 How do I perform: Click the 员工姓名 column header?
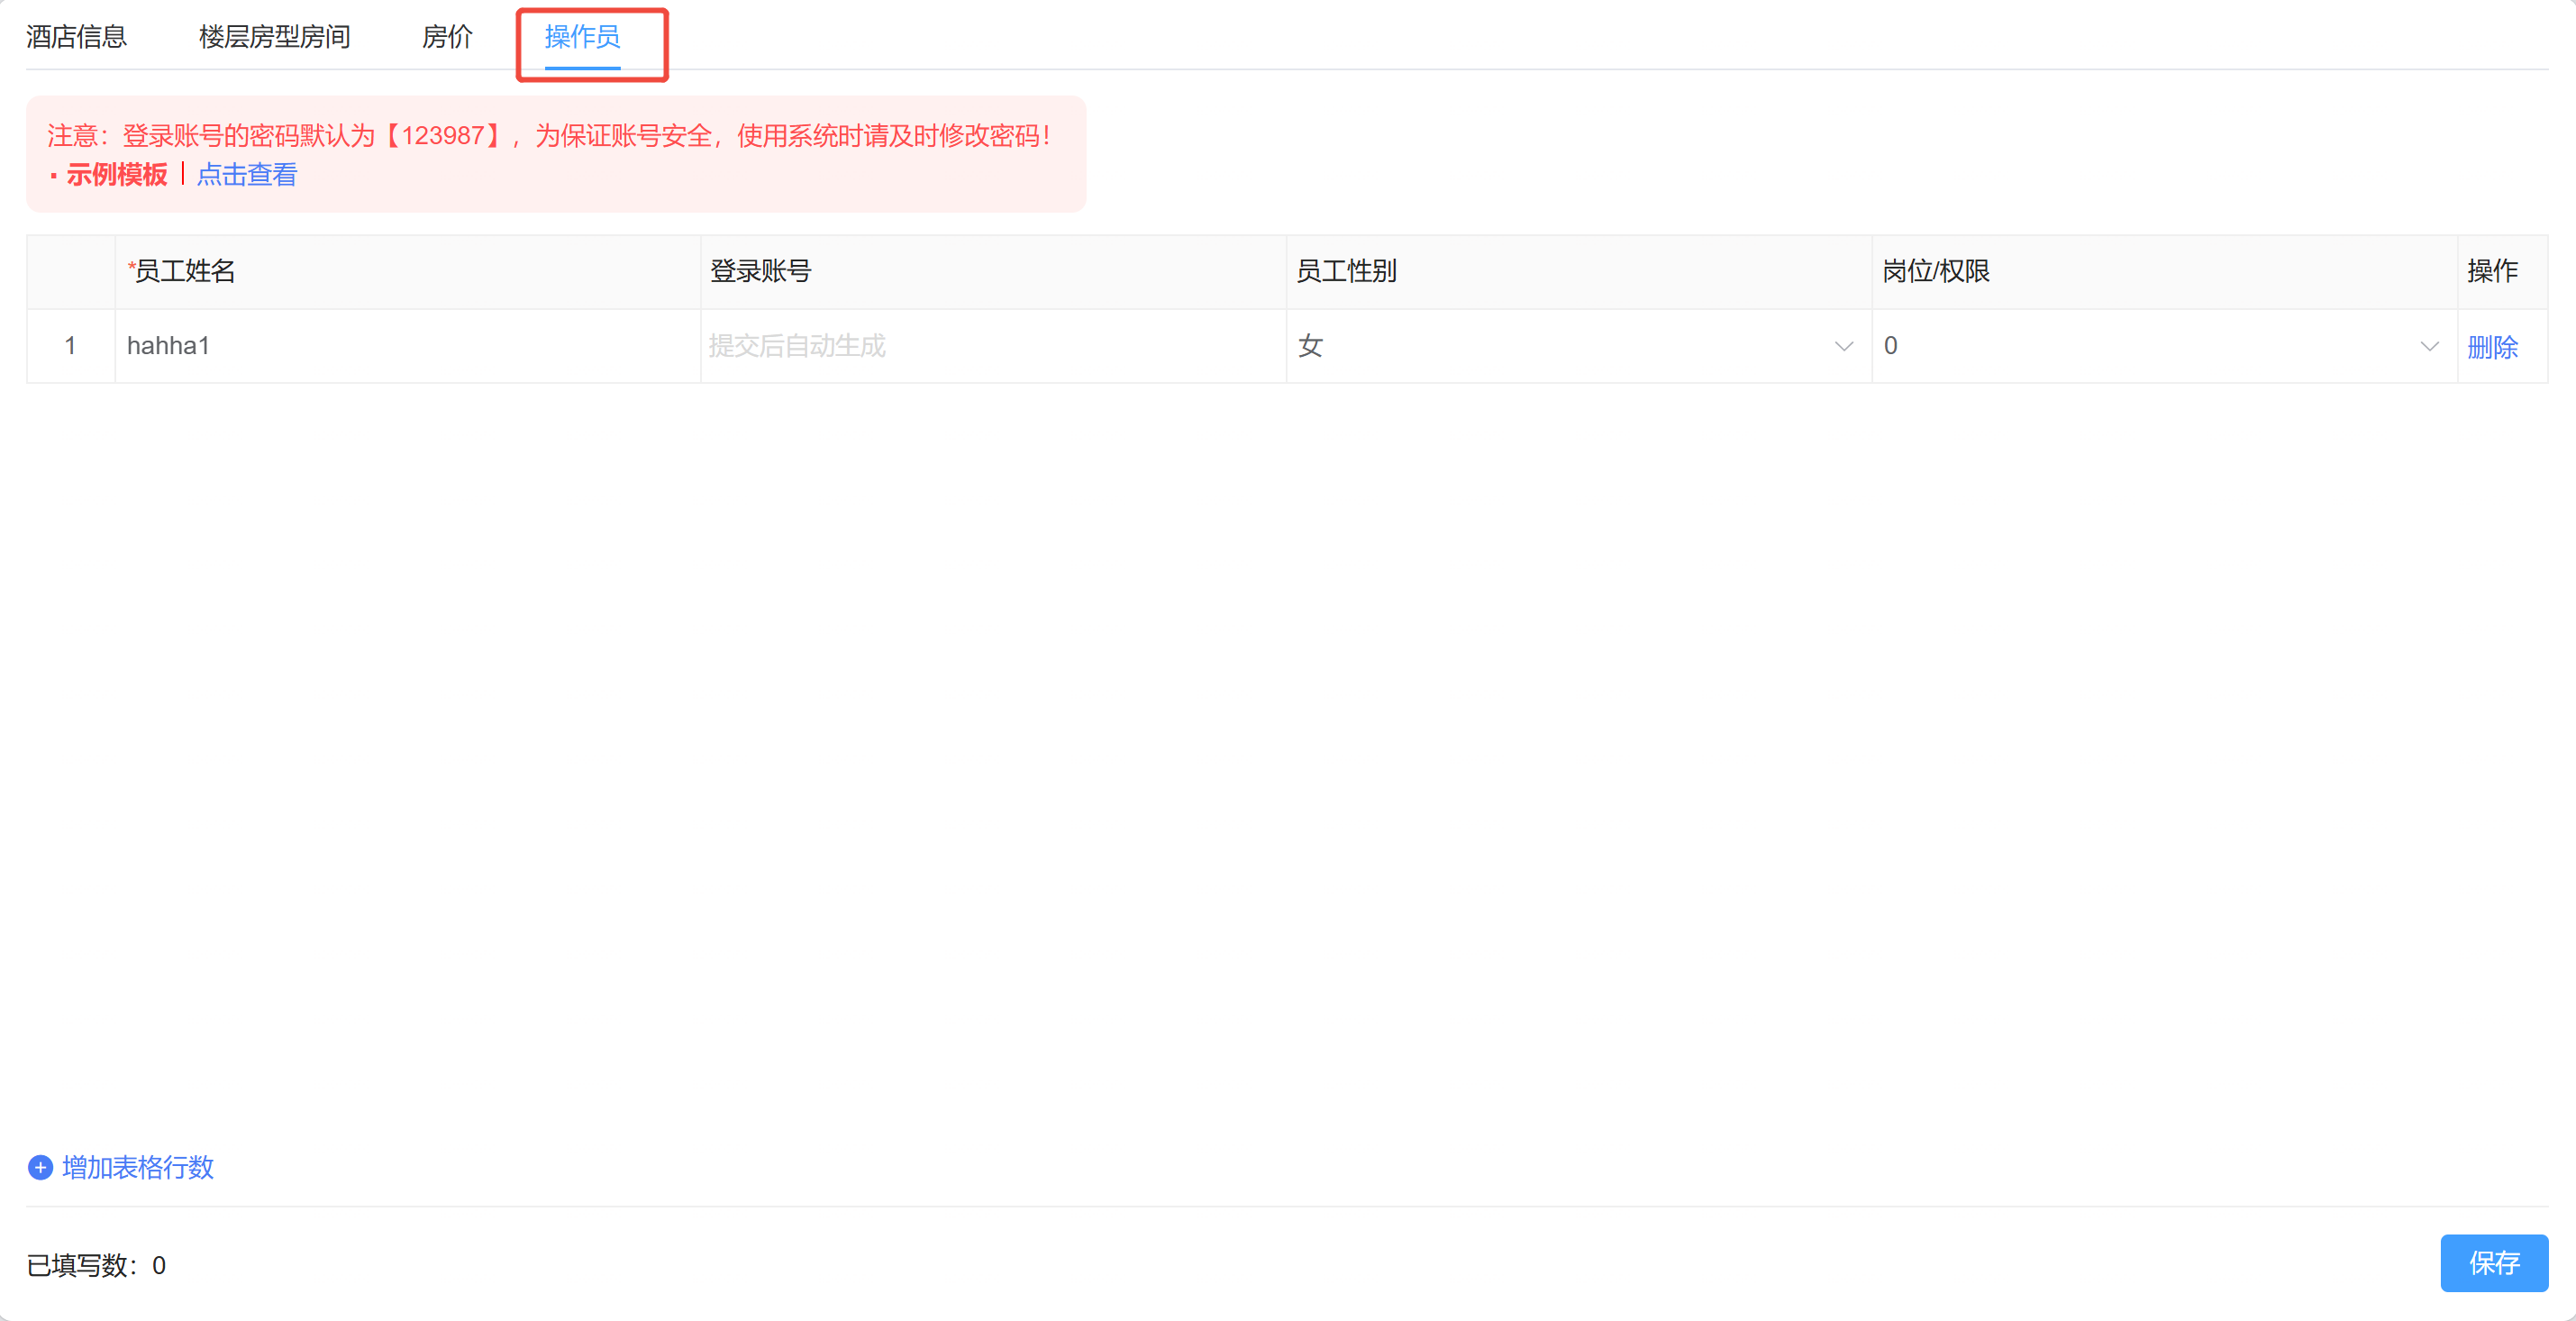(185, 271)
